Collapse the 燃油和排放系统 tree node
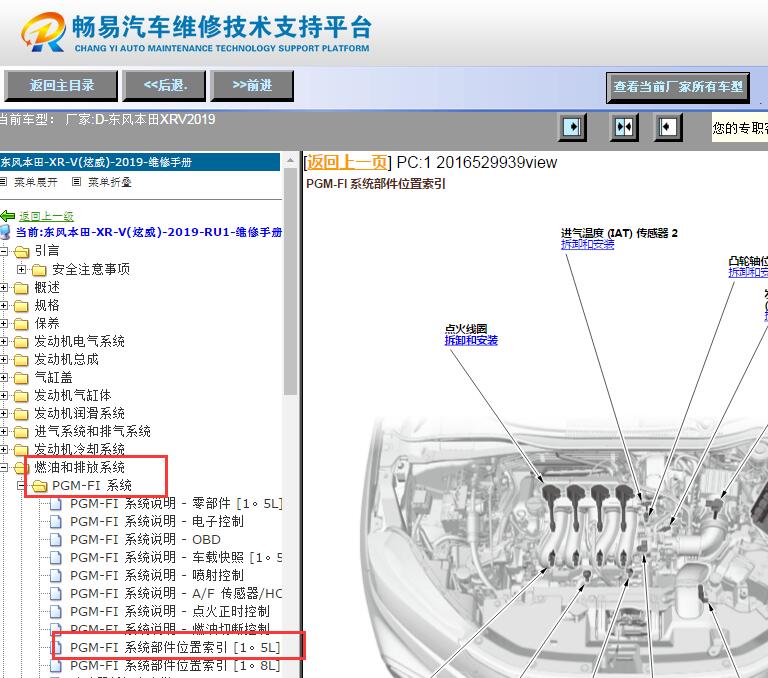768x678 pixels. tap(4, 467)
